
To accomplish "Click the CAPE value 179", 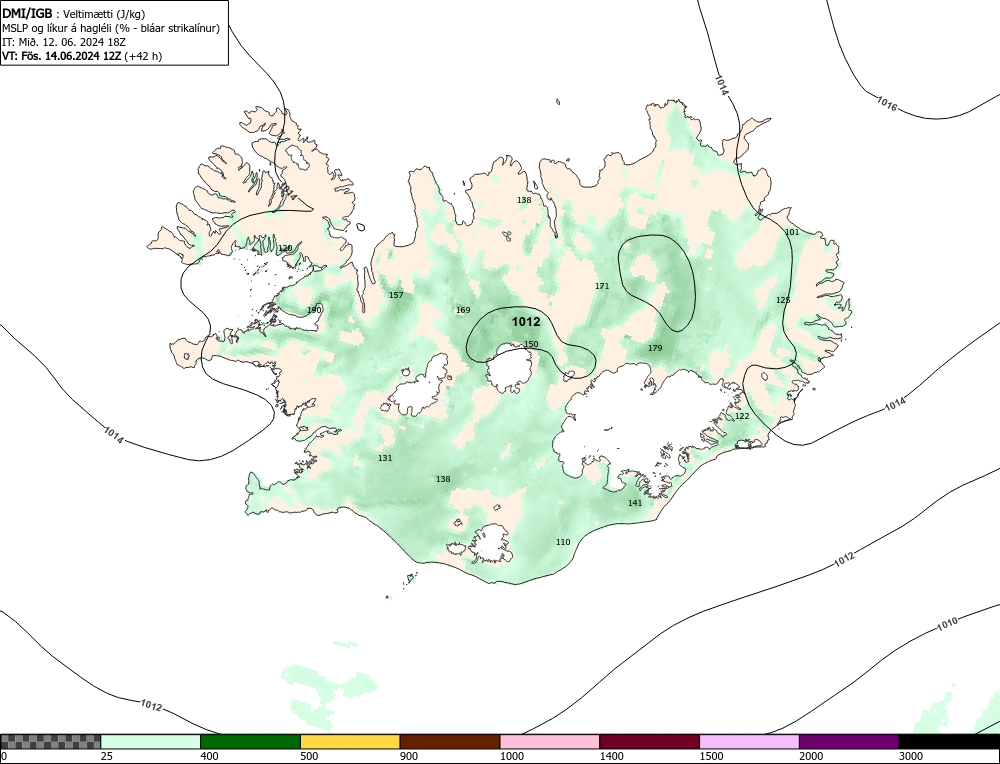I will tap(655, 348).
